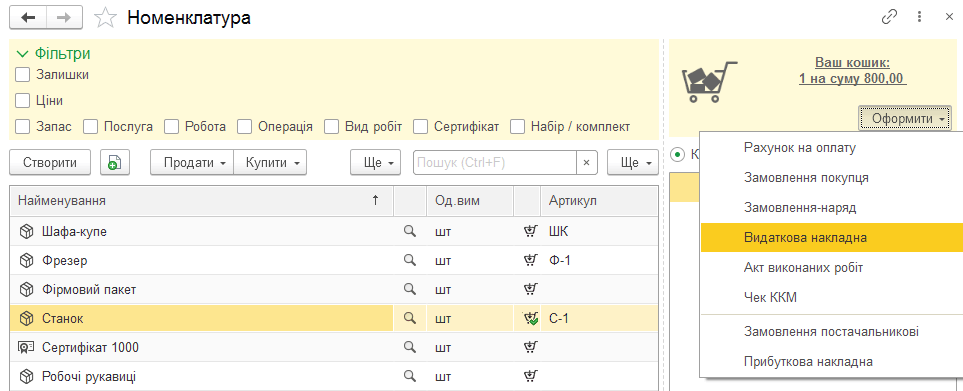Open the Ще dropdown right of search
This screenshot has height=391, width=963.
(633, 163)
